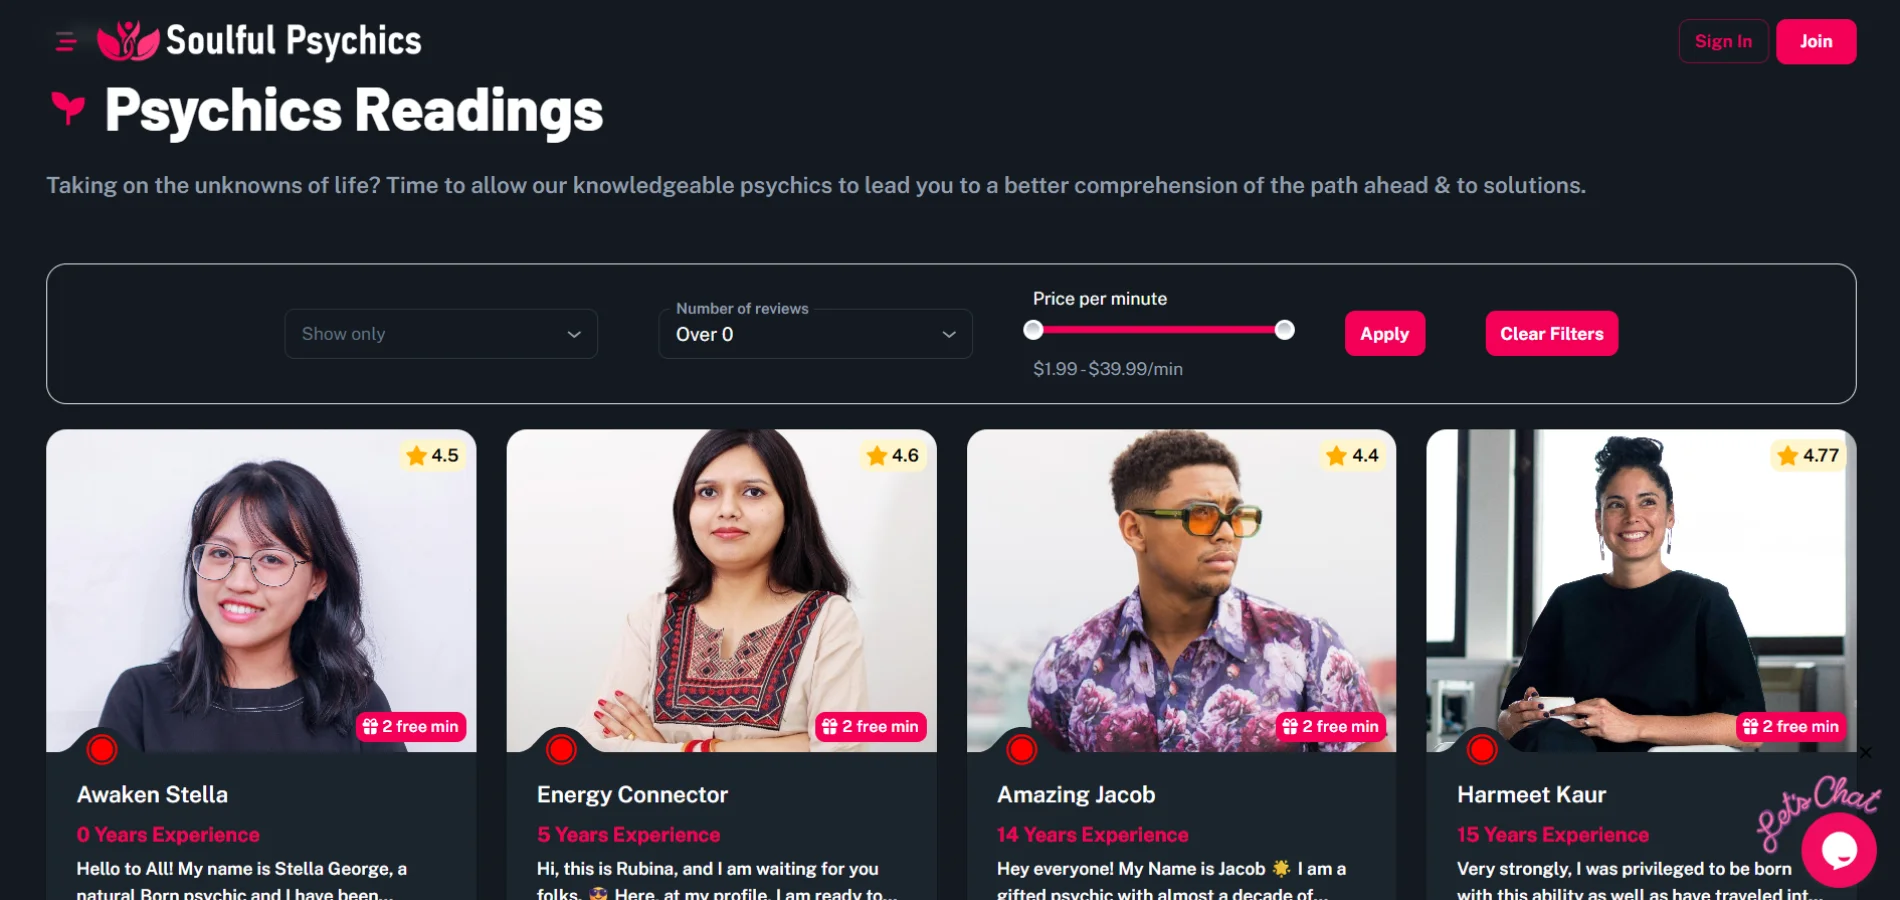Viewport: 1900px width, 900px height.
Task: Click the Sign In button
Action: coord(1723,42)
